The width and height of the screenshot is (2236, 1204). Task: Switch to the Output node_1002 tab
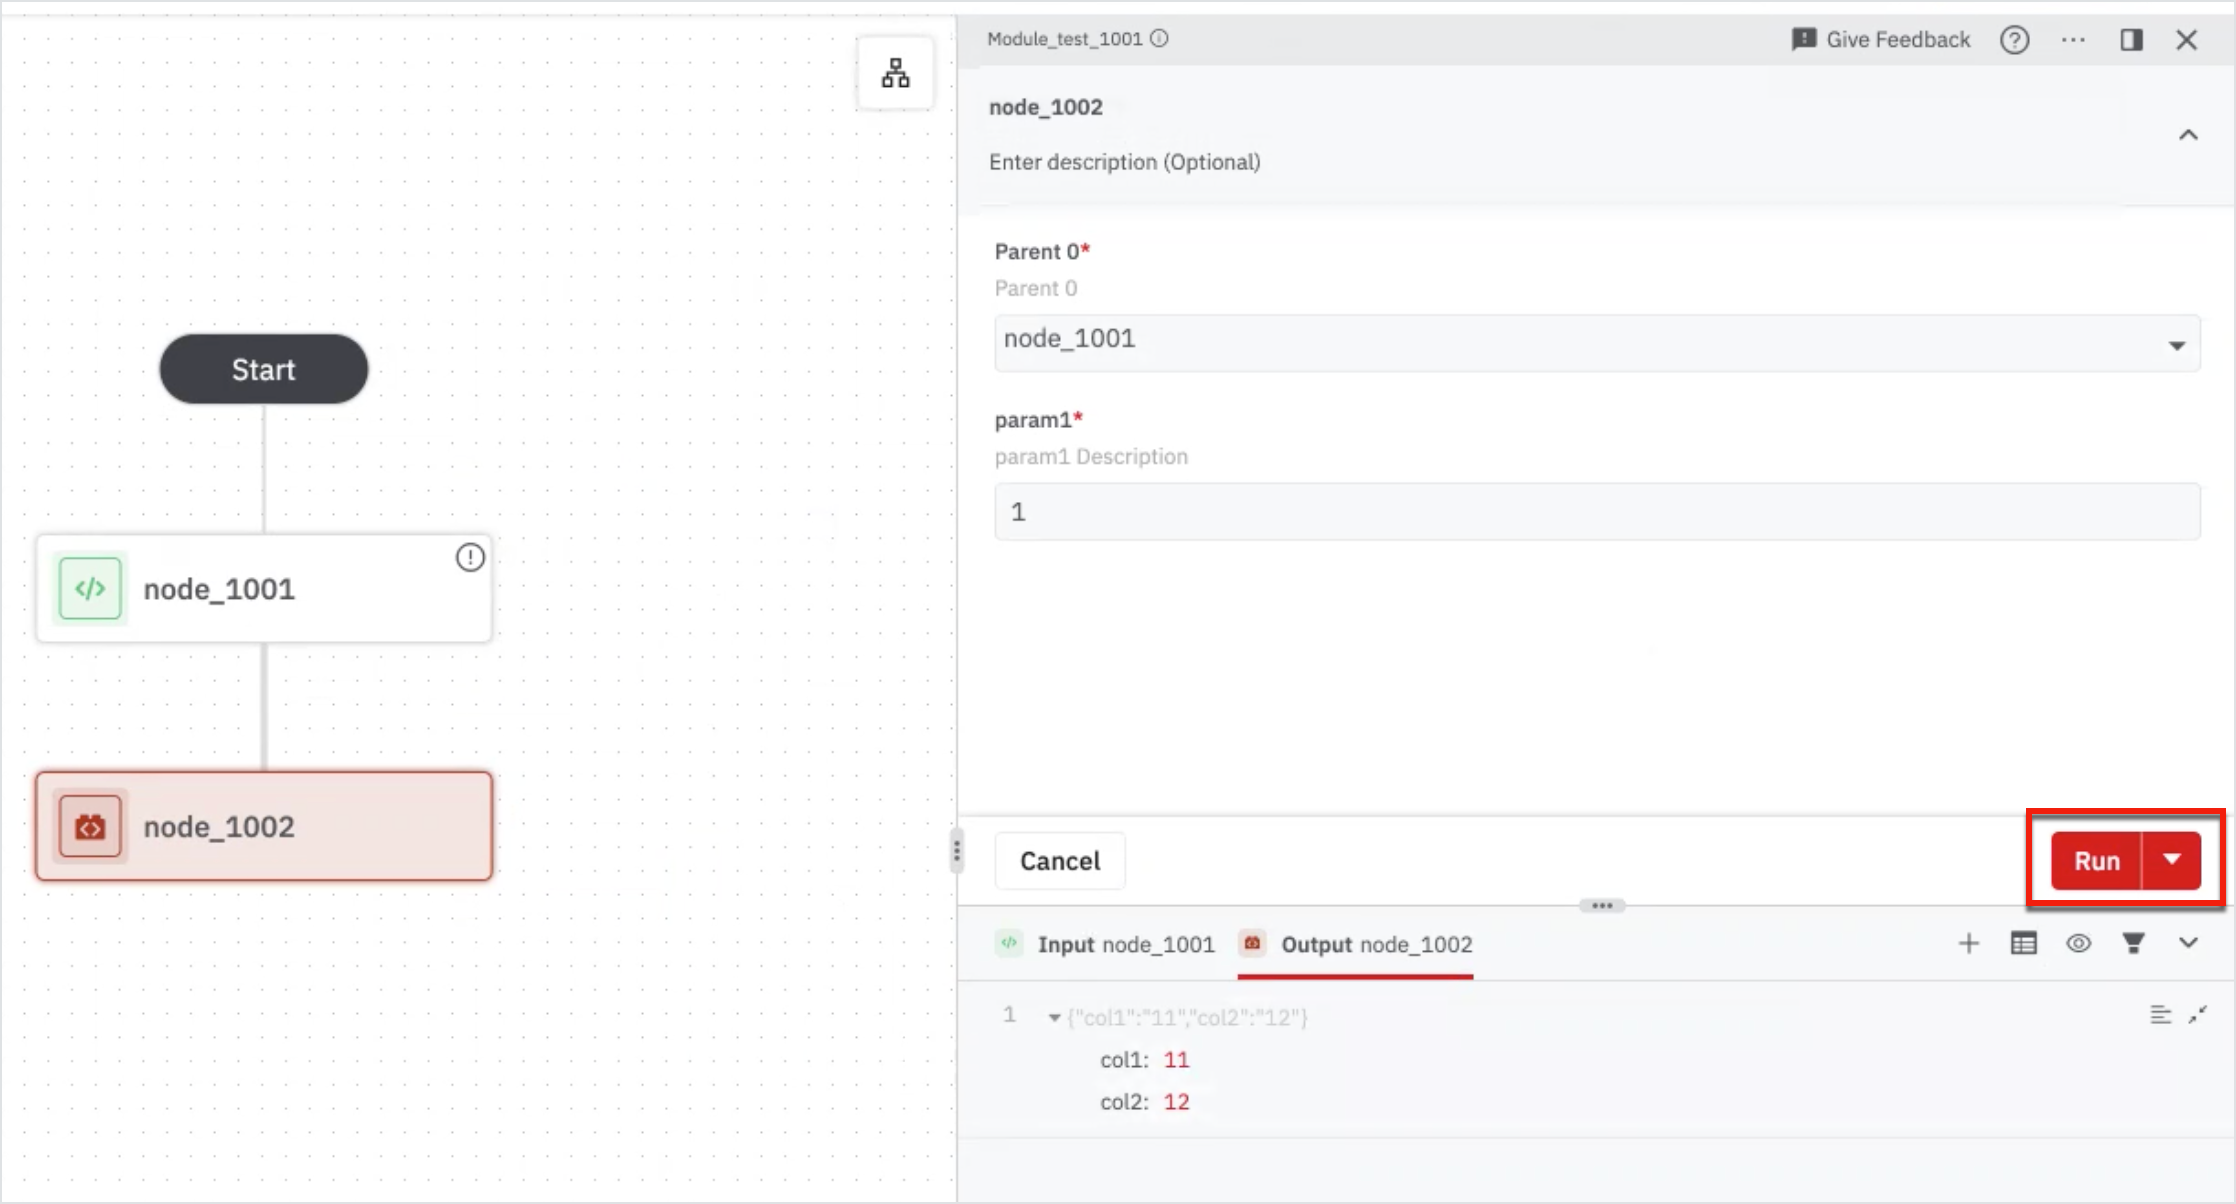[x=1356, y=945]
